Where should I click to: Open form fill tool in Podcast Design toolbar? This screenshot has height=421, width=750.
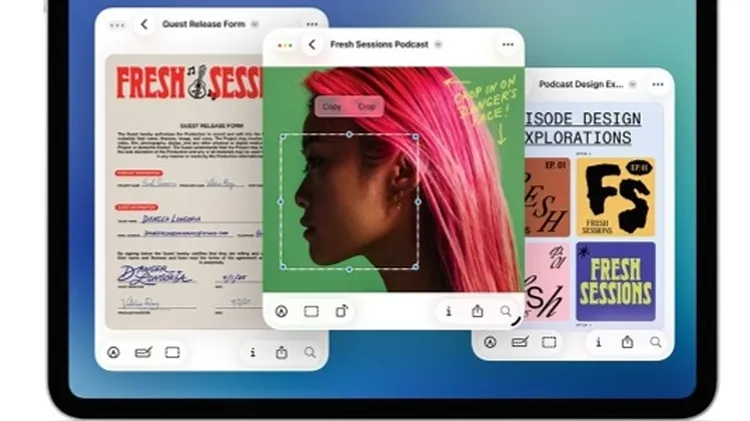pyautogui.click(x=520, y=342)
